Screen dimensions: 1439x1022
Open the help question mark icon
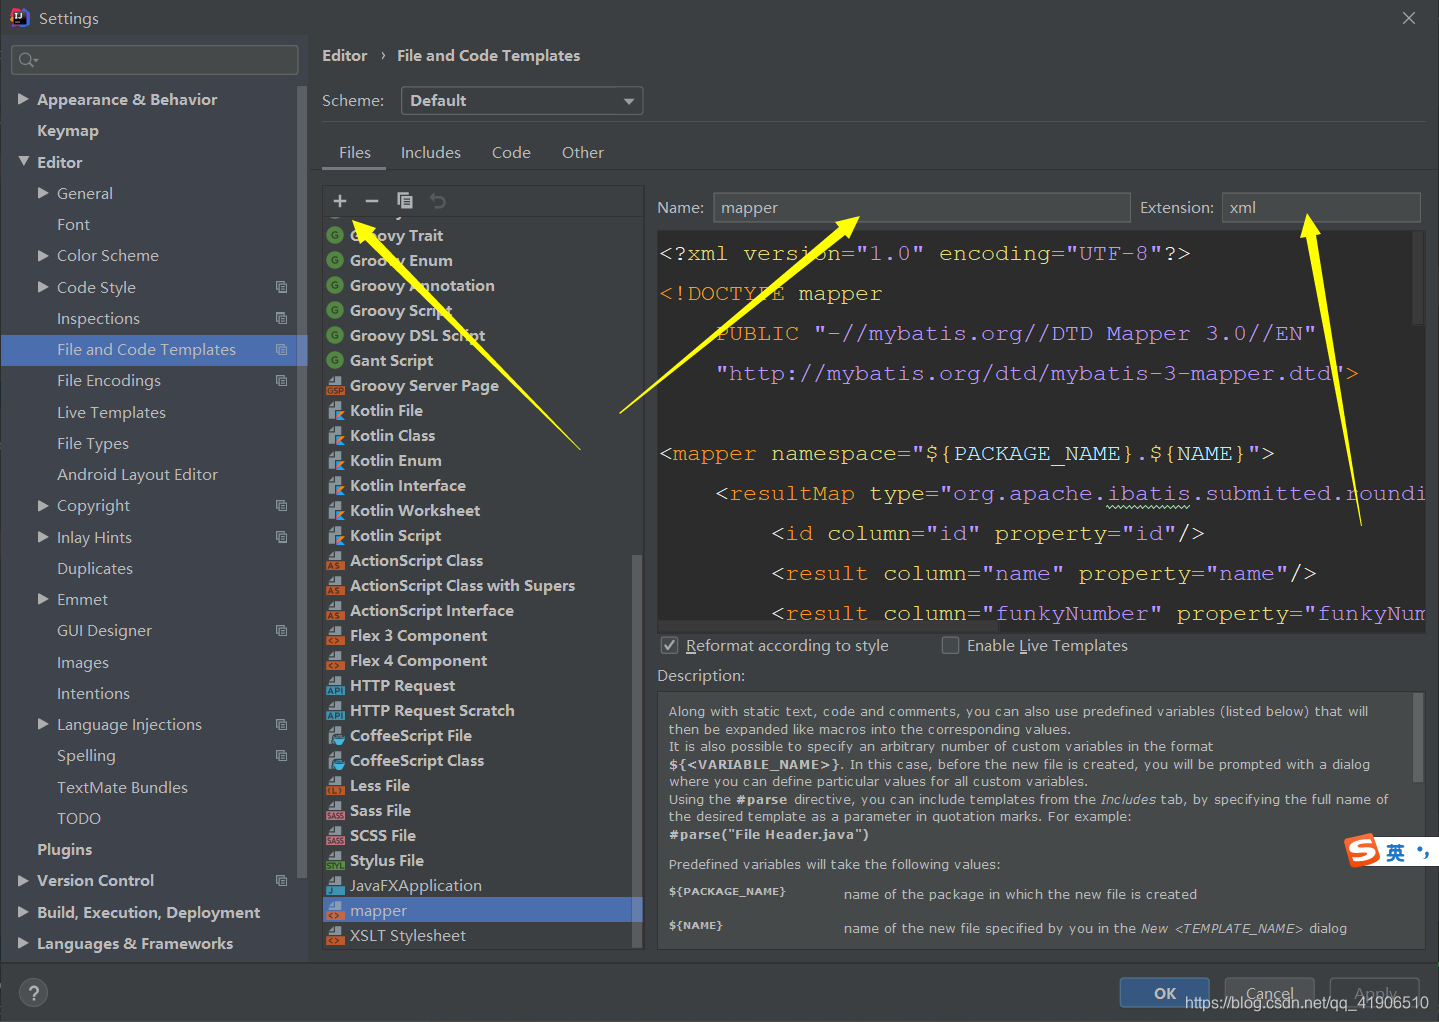click(33, 992)
